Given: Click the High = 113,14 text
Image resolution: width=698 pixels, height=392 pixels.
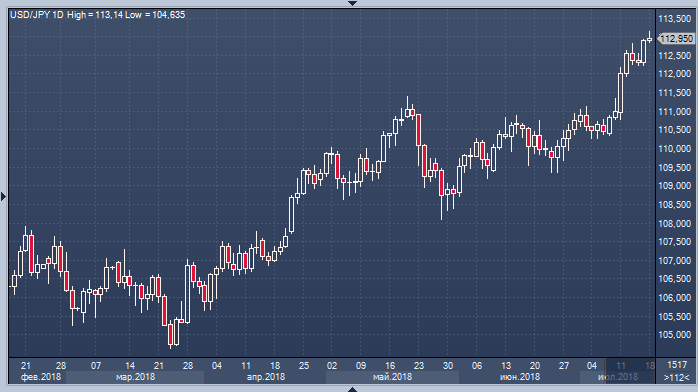Looking at the screenshot, I should 95,15.
